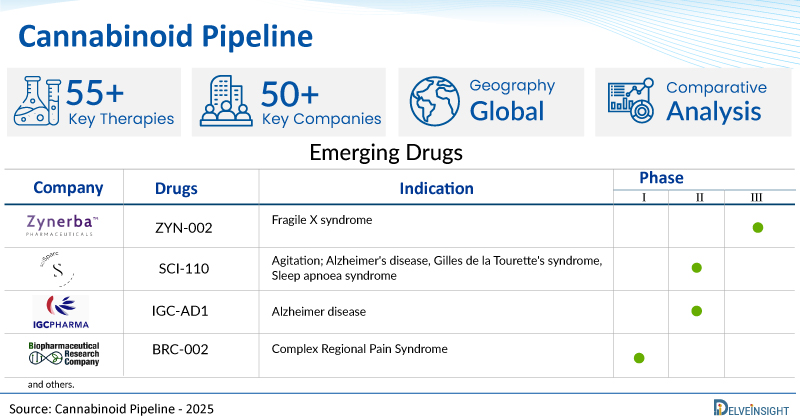Click the ZYN-002 drug name
The image size is (800, 420).
(184, 228)
